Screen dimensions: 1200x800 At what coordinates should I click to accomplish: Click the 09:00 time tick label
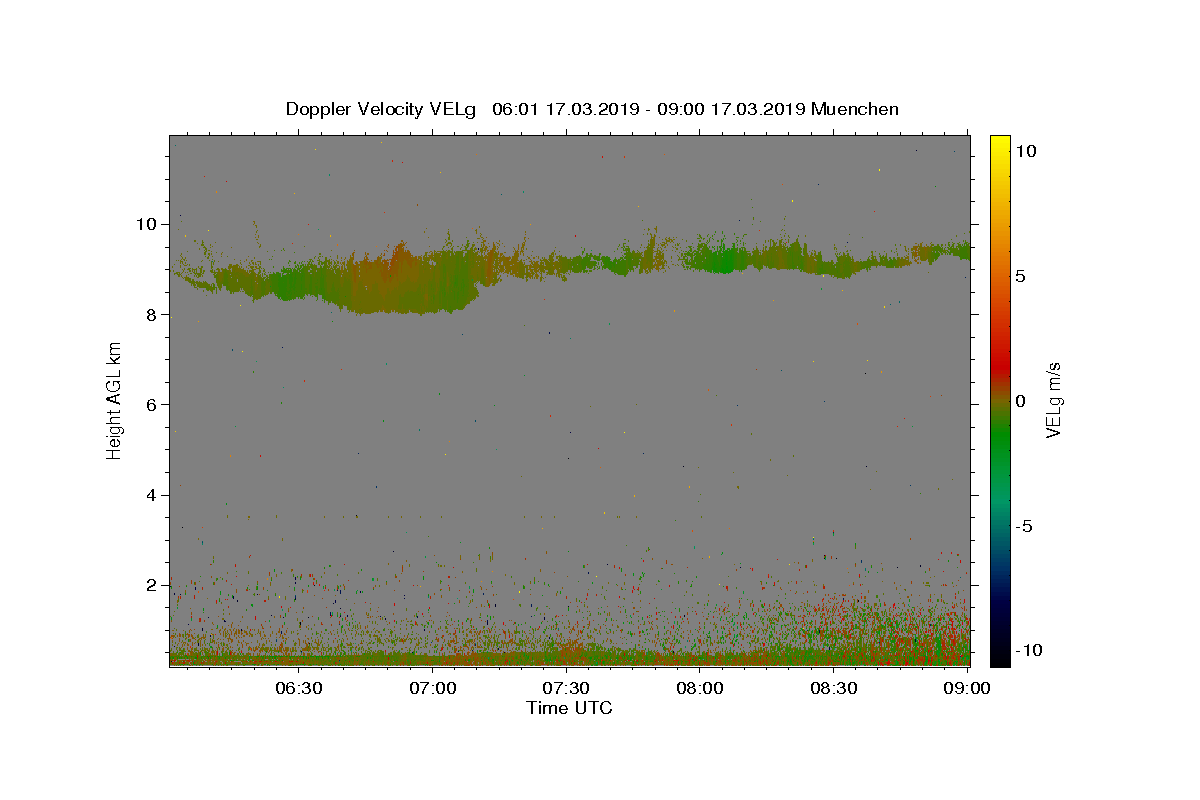point(968,688)
